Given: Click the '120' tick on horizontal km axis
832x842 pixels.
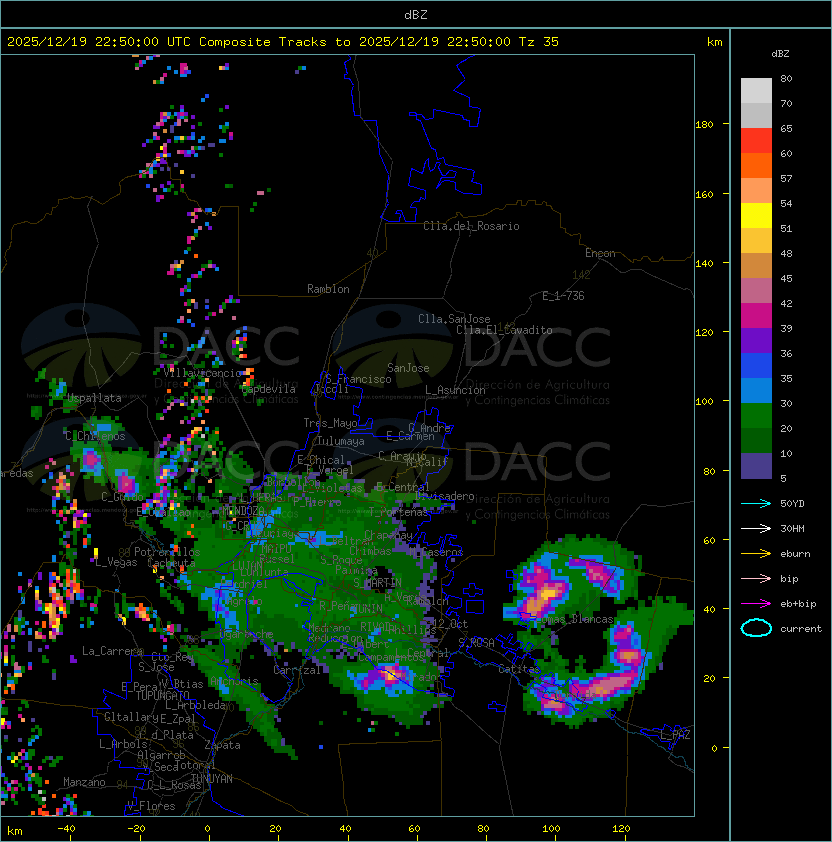Looking at the screenshot, I should click(621, 829).
